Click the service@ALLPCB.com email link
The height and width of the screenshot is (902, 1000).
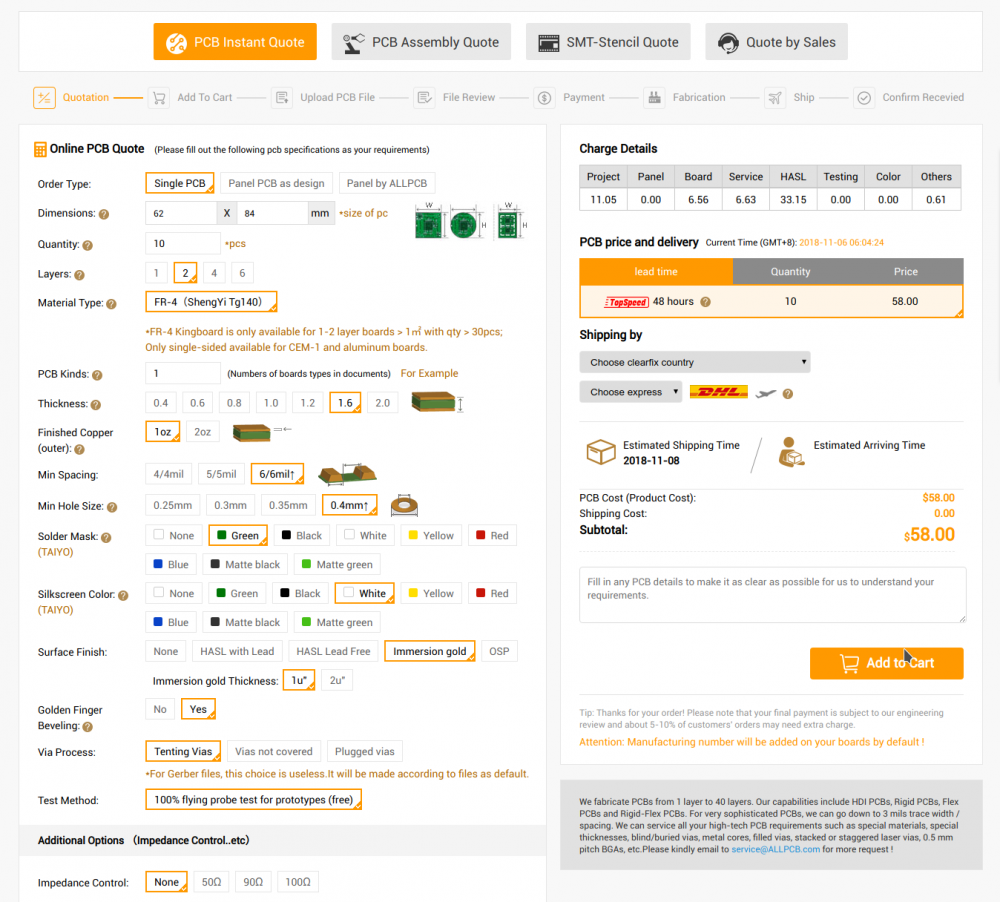776,849
